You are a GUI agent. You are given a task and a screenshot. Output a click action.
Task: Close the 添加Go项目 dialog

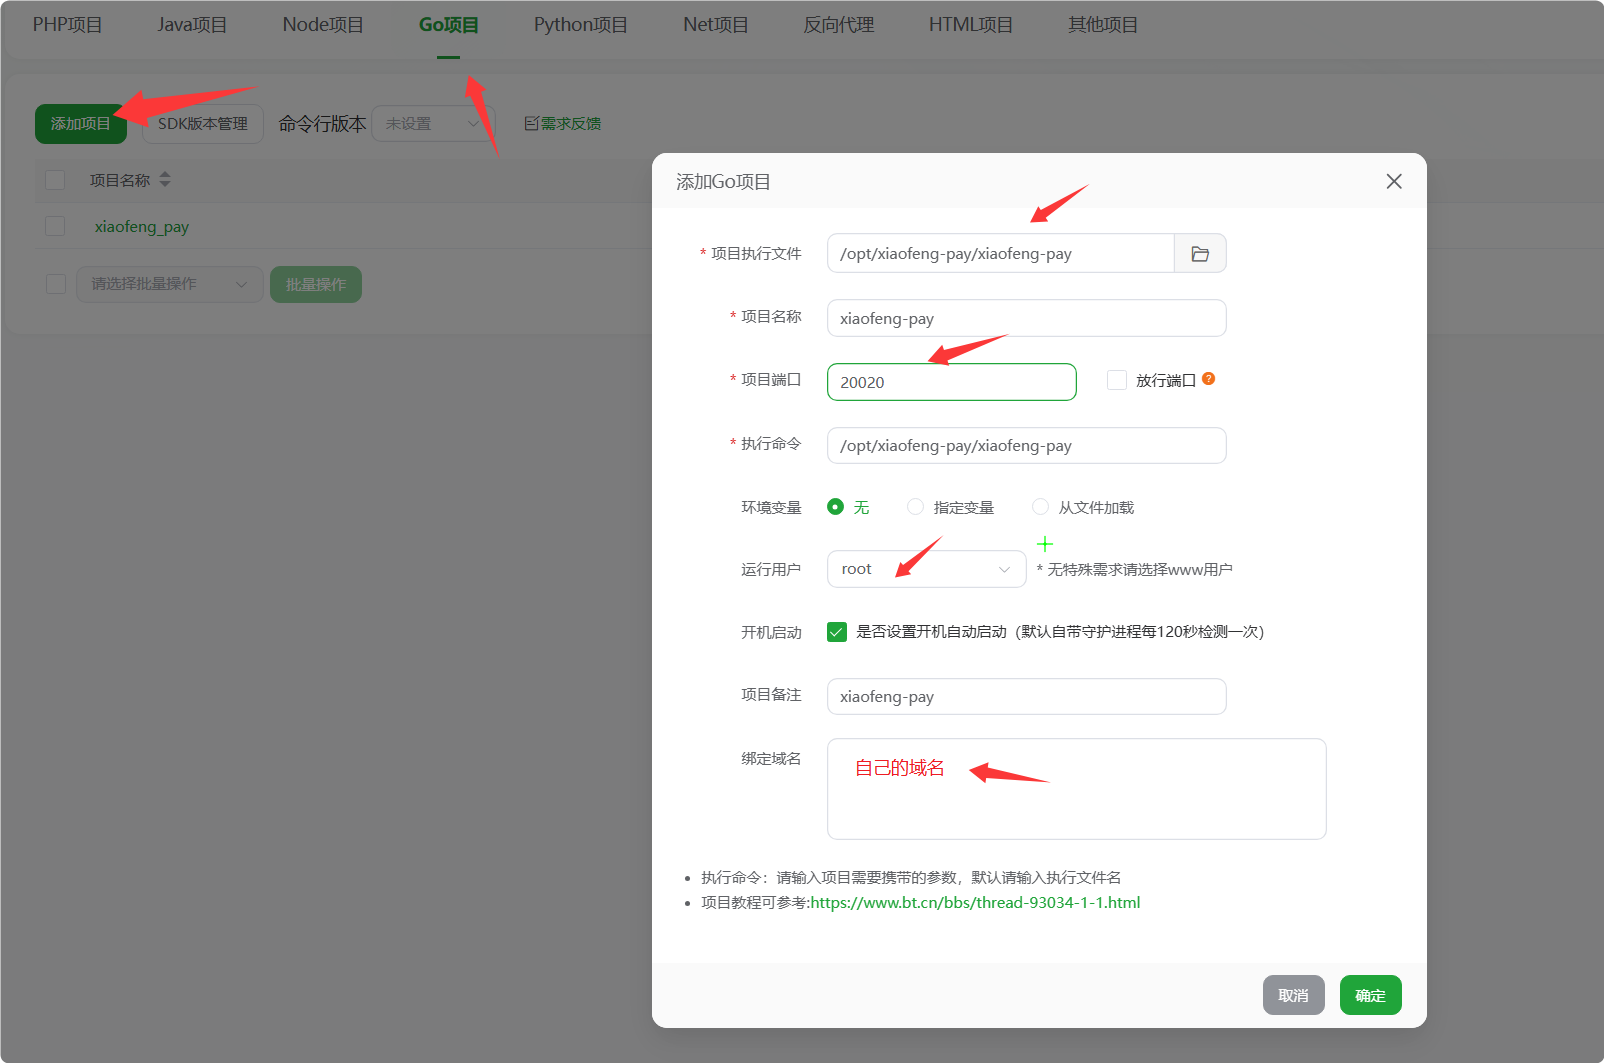point(1393,181)
